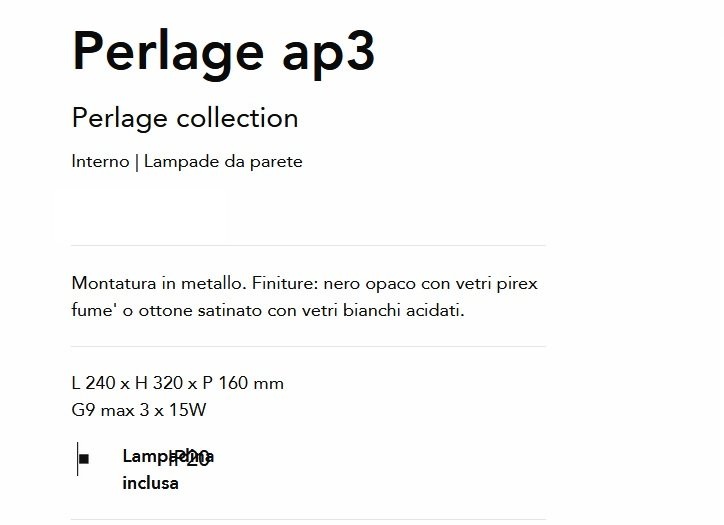The image size is (724, 525).
Task: Click the P 160 mm depth value
Action: click(x=243, y=383)
